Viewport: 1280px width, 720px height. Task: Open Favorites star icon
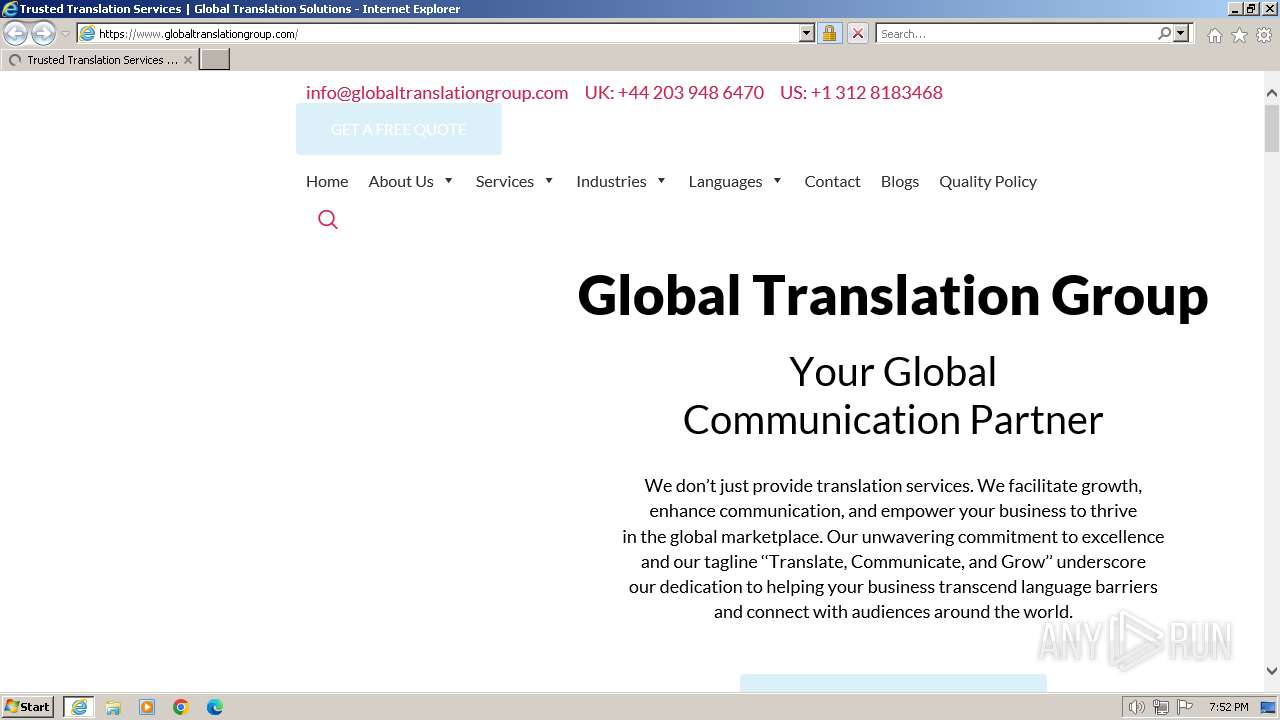[x=1239, y=35]
